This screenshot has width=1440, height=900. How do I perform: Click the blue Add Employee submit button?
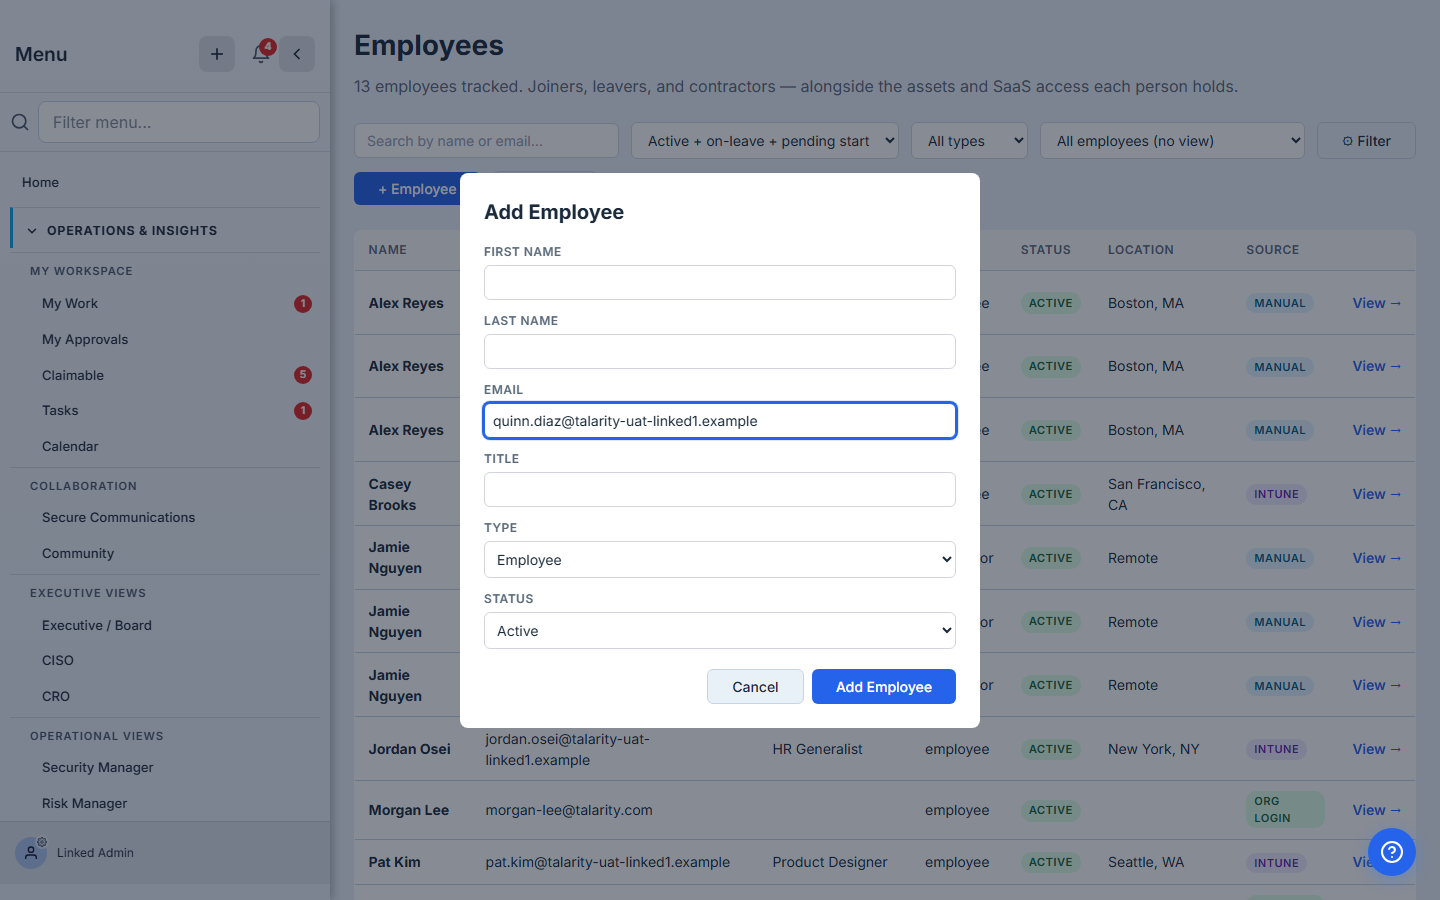click(x=884, y=687)
